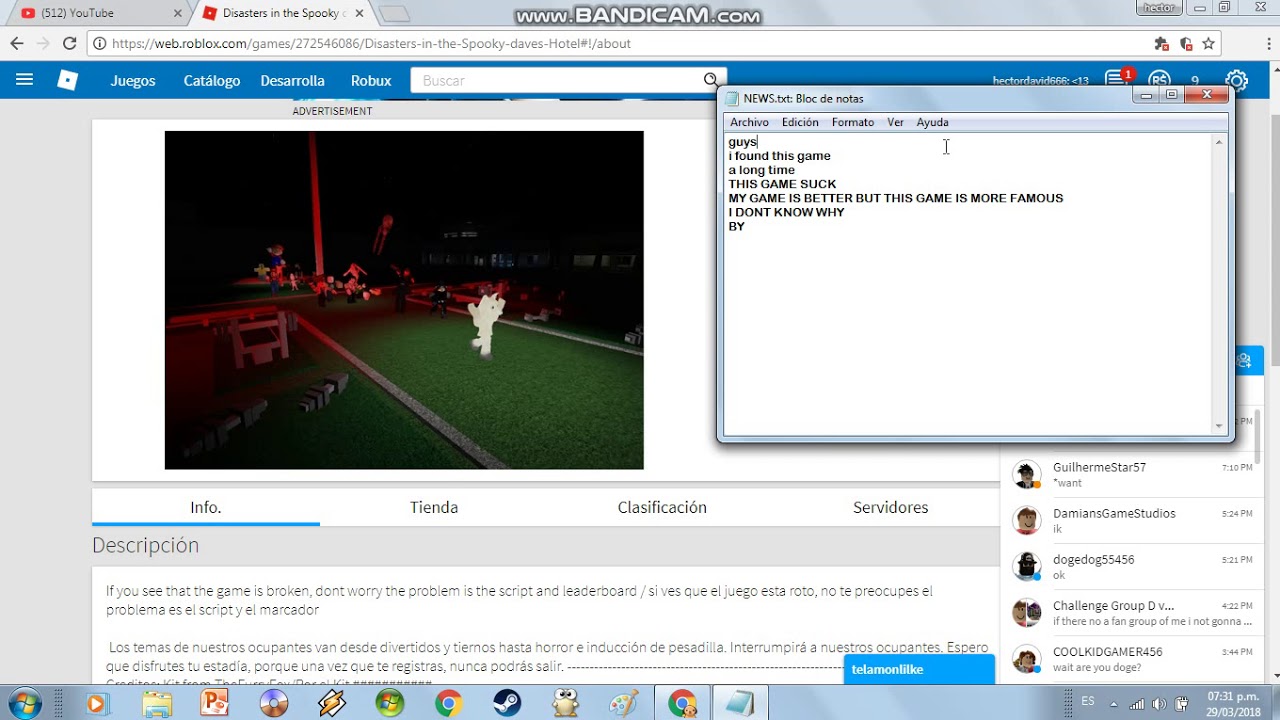Click the search magnifier icon
1280x720 pixels.
point(710,80)
